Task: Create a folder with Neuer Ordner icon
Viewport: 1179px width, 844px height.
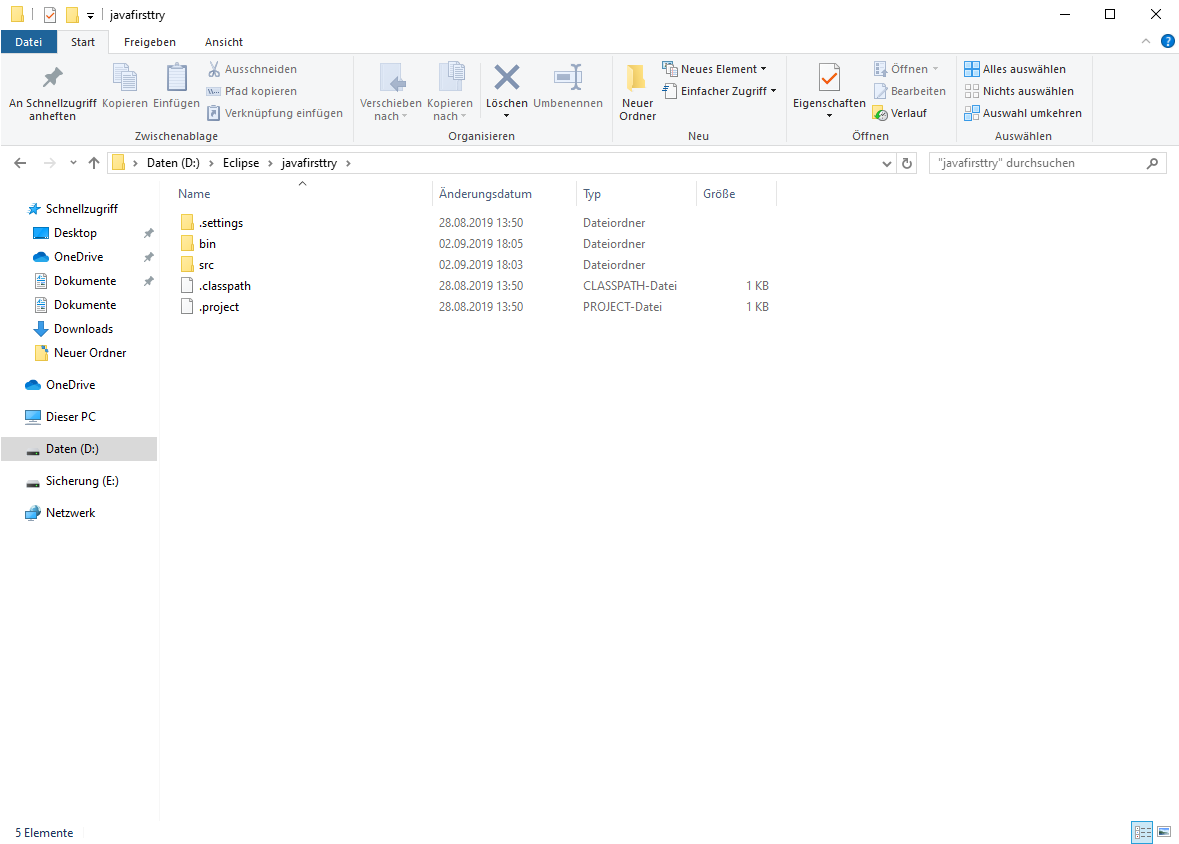Action: [x=637, y=77]
